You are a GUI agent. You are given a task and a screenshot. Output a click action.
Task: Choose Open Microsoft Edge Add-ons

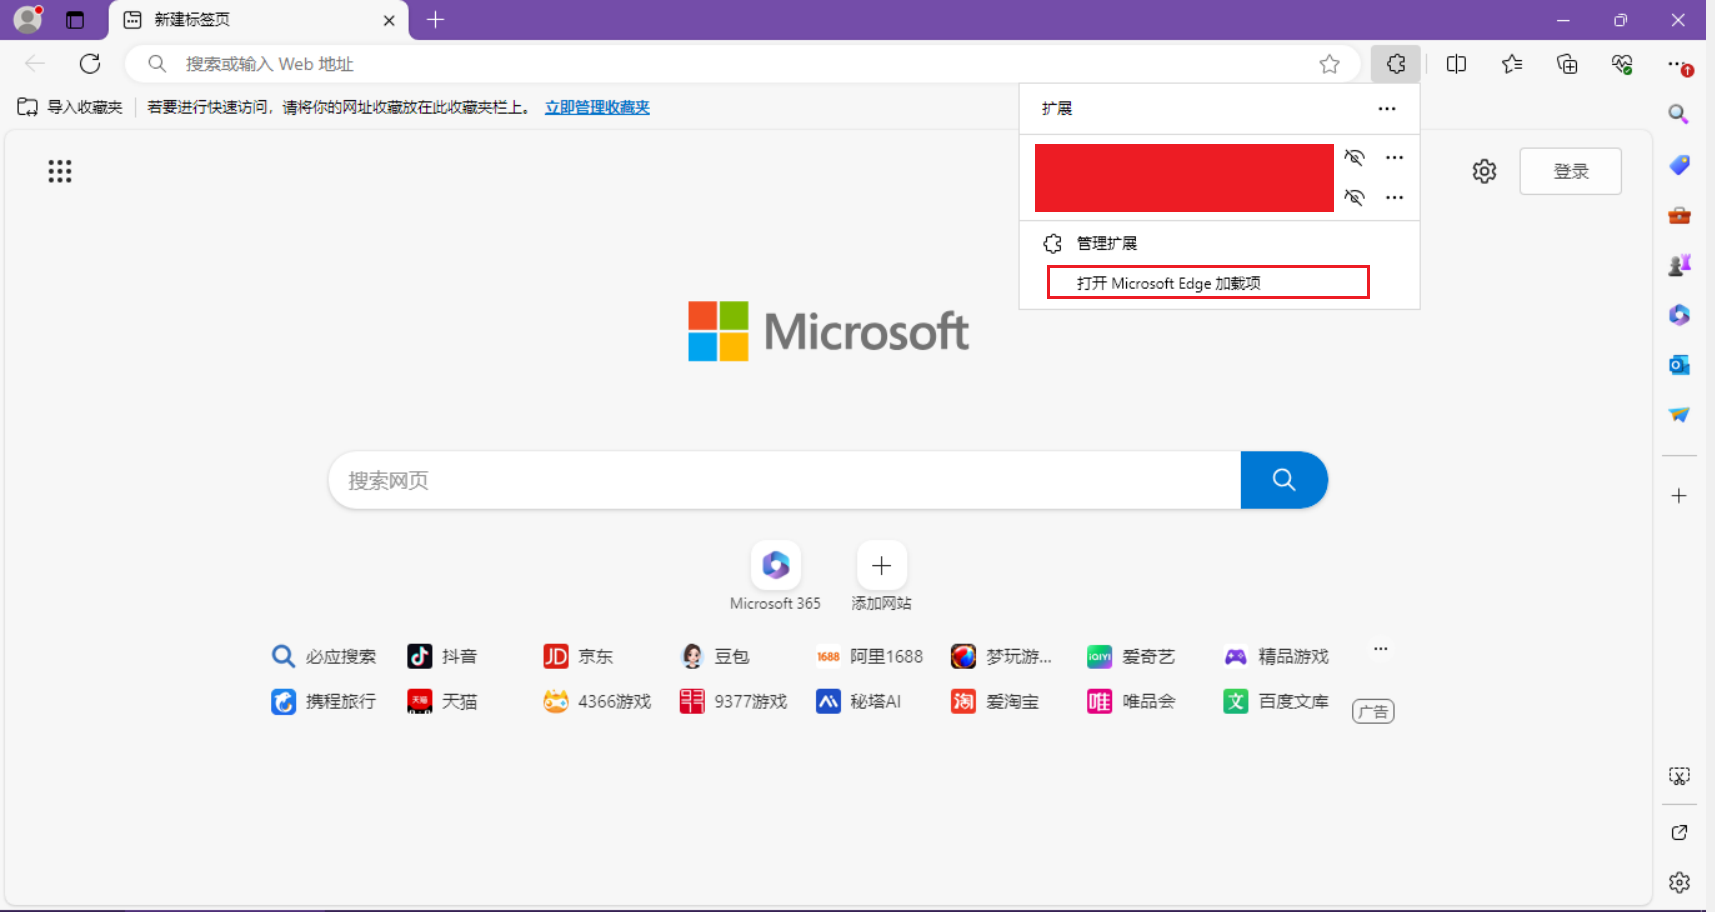[1168, 283]
